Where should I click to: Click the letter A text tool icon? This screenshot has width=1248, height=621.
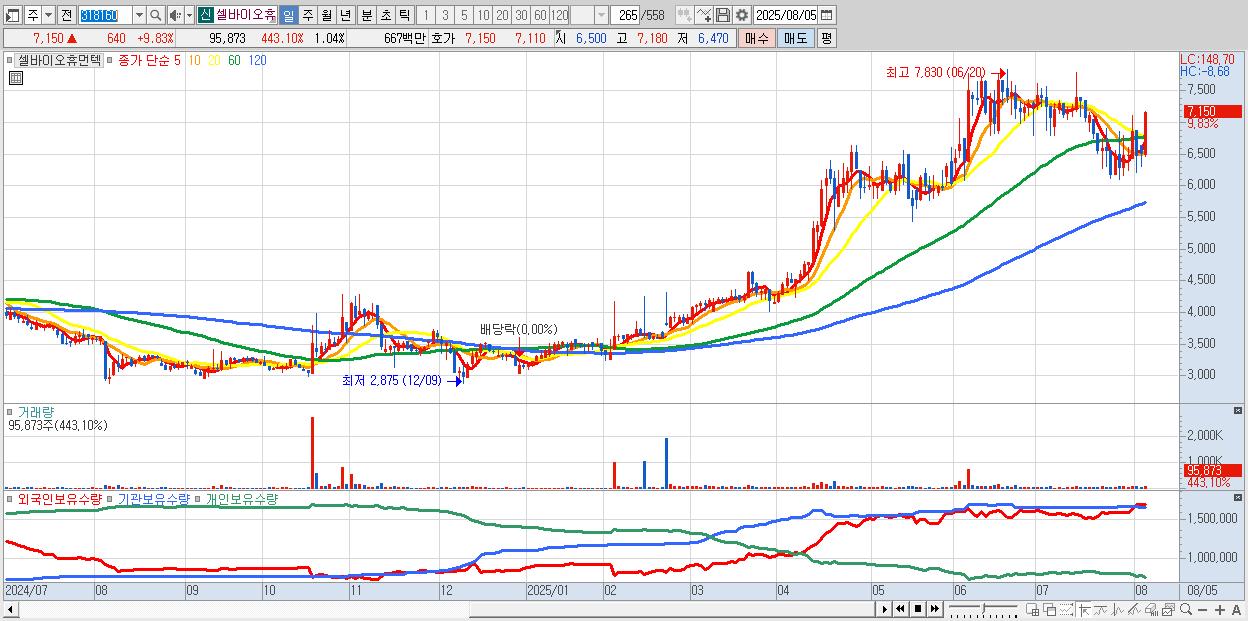pos(1236,610)
